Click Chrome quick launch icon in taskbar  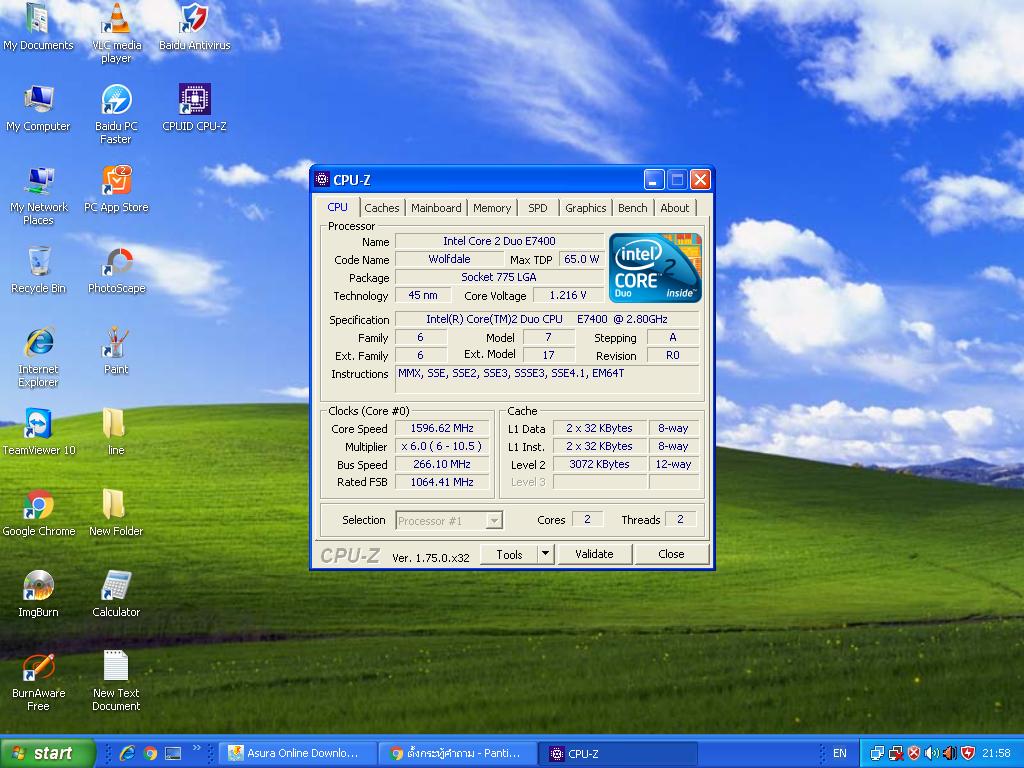(150, 753)
